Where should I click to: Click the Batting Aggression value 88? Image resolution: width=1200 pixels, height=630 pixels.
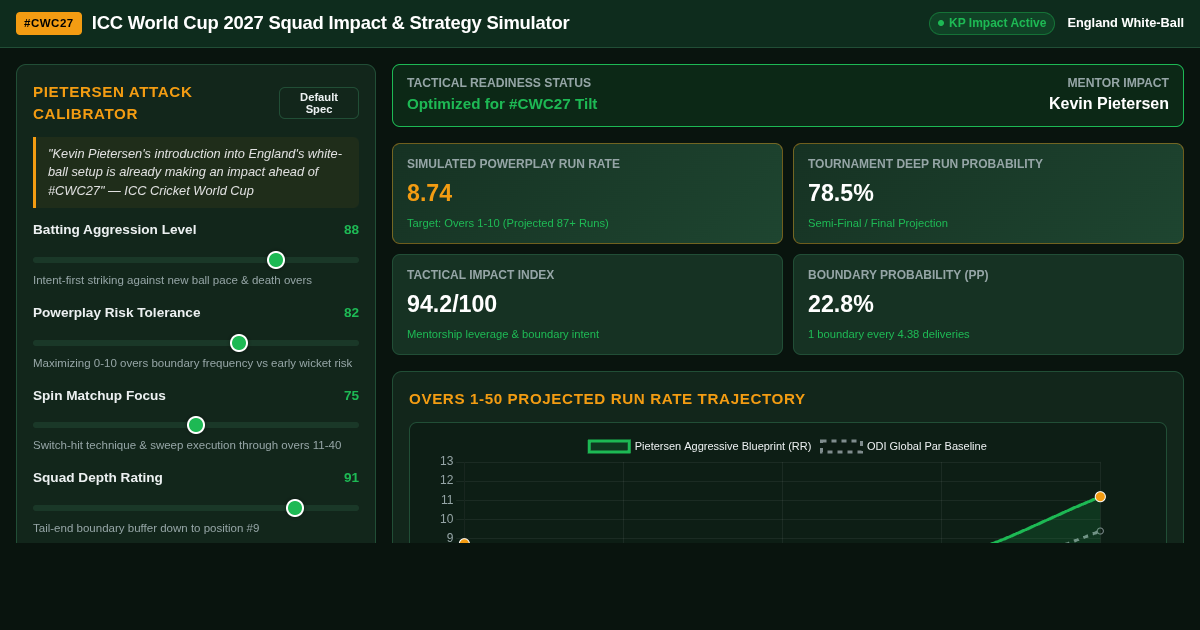point(351,230)
